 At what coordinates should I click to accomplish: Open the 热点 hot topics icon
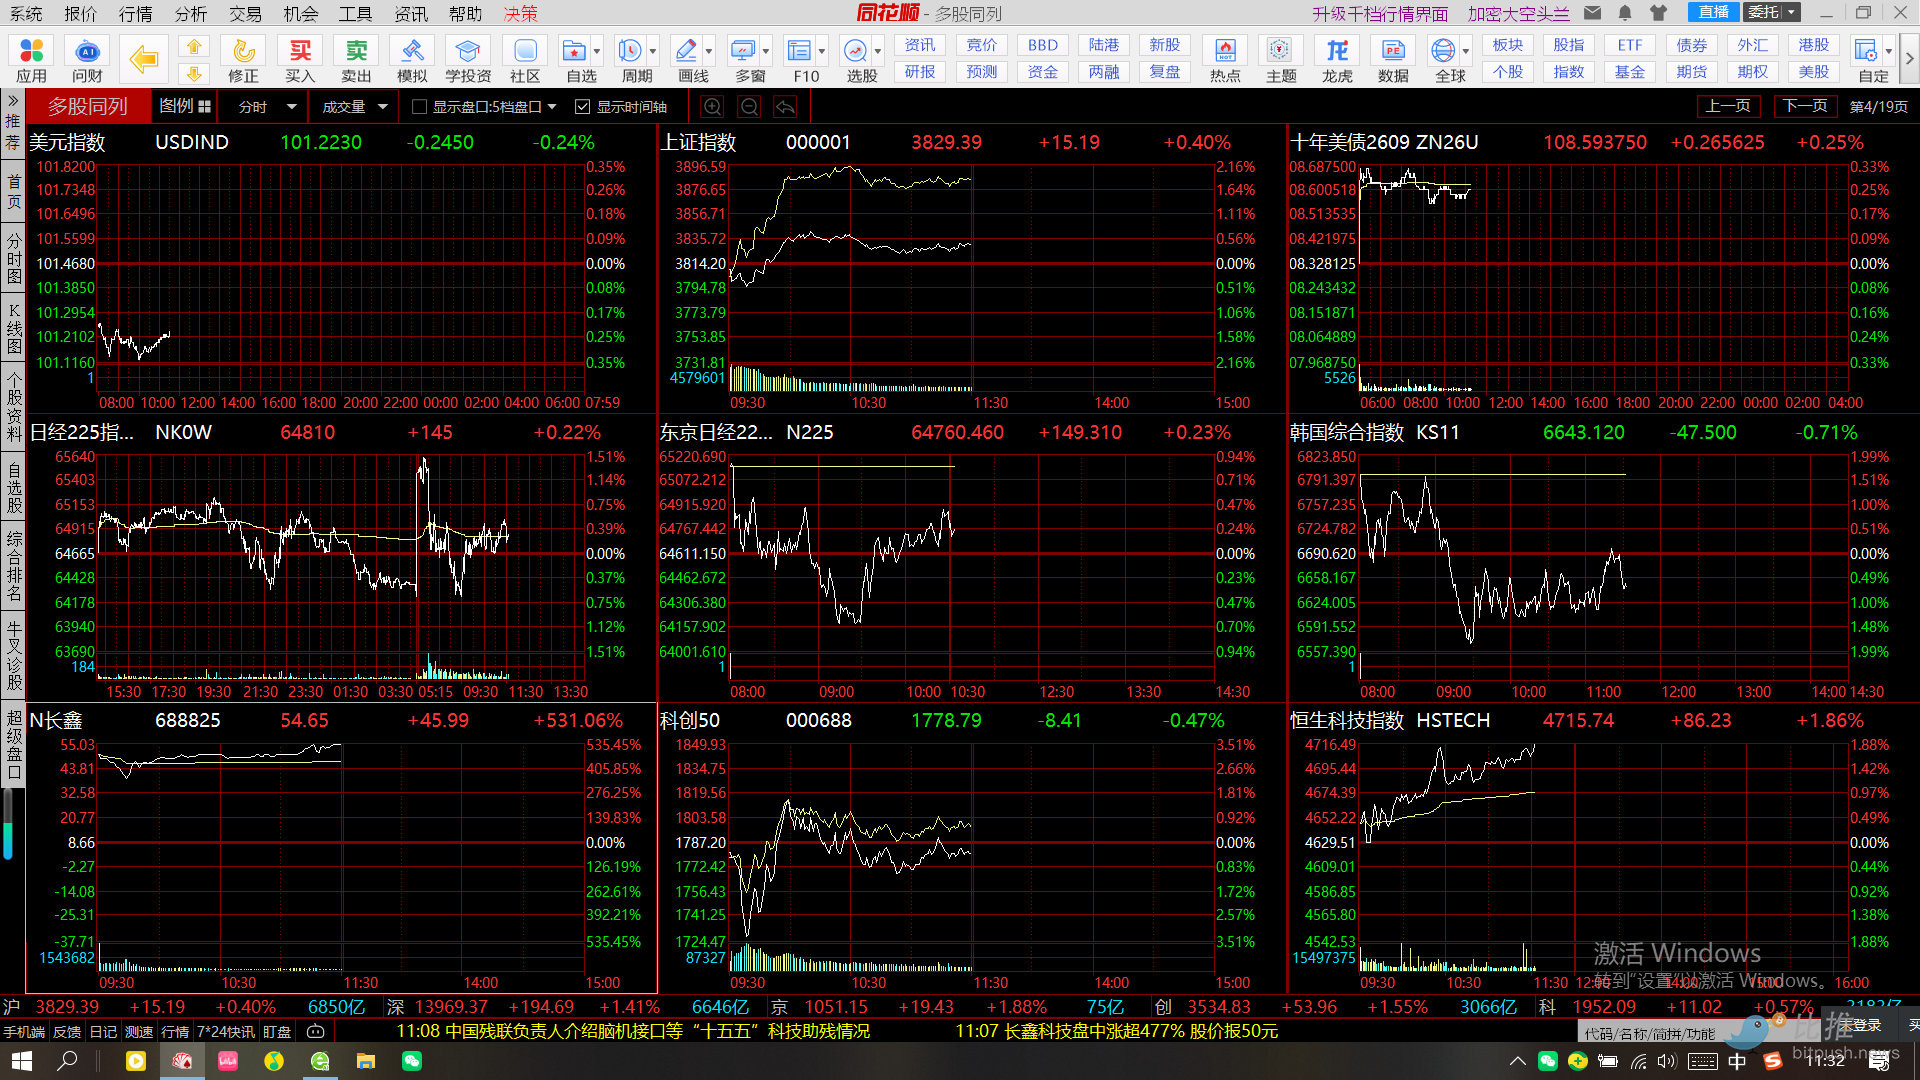pyautogui.click(x=1225, y=59)
